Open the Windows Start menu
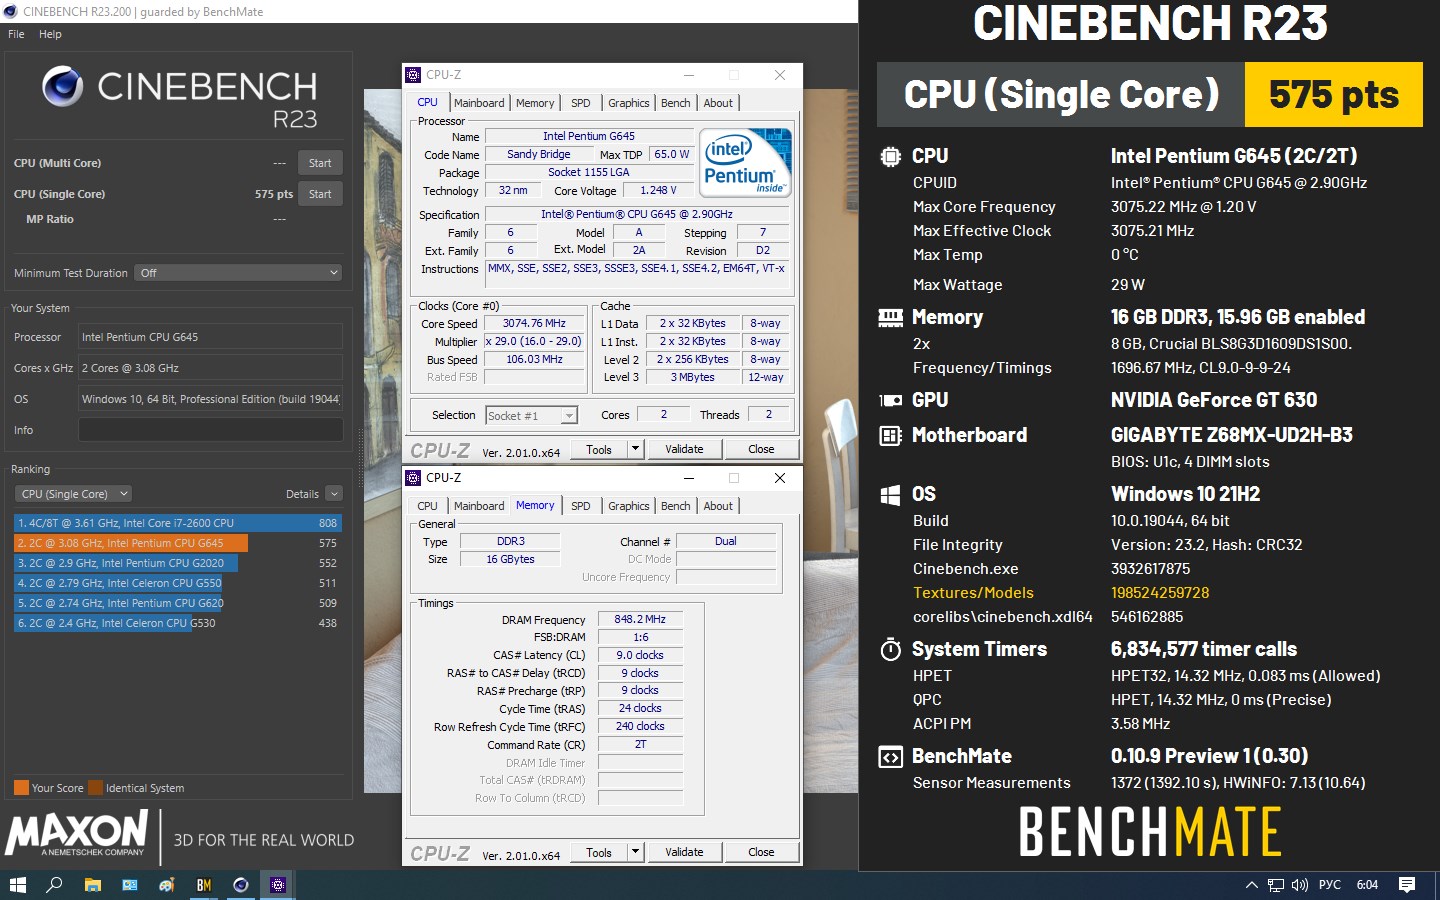The width and height of the screenshot is (1440, 900). pos(17,885)
